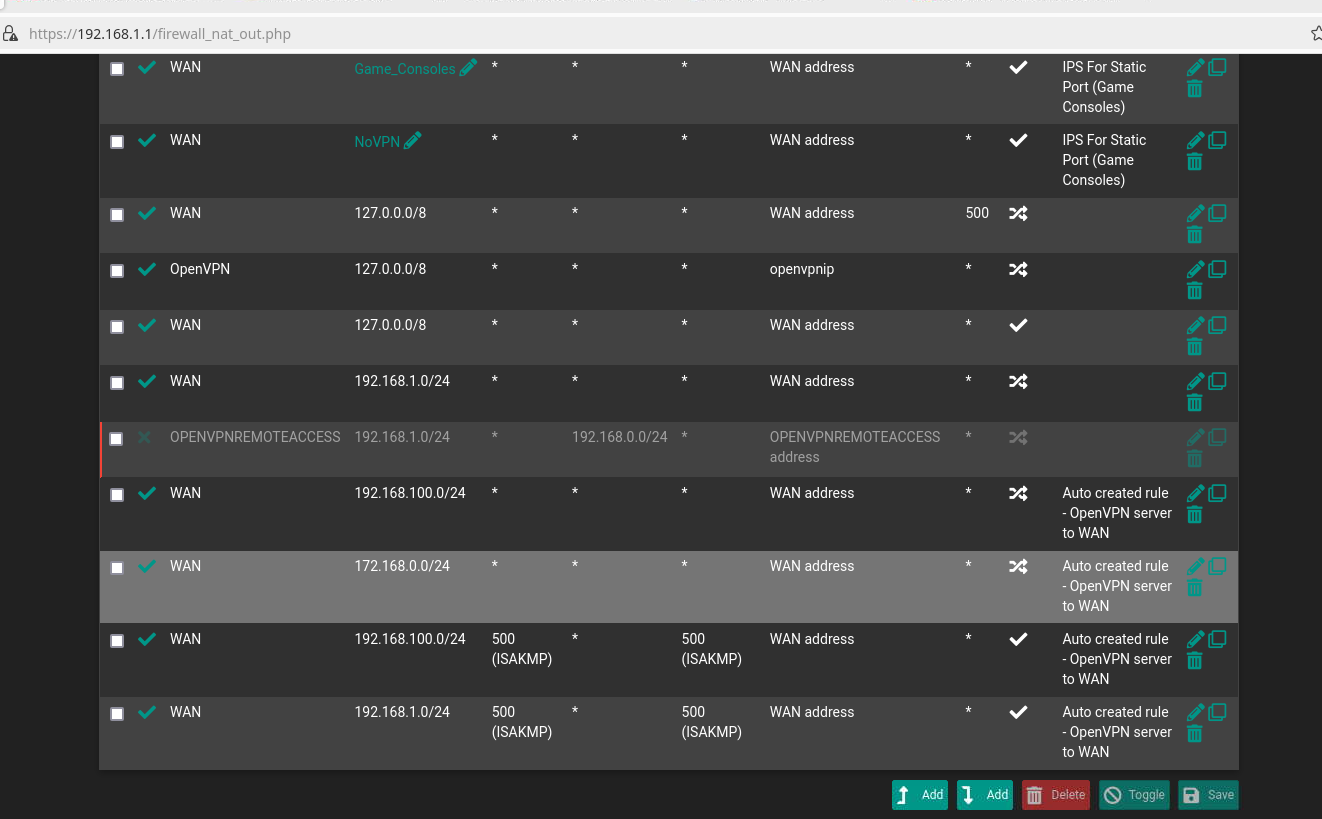Edit the OpenVPN interface openvpnip rule
The image size is (1322, 819).
click(1195, 270)
